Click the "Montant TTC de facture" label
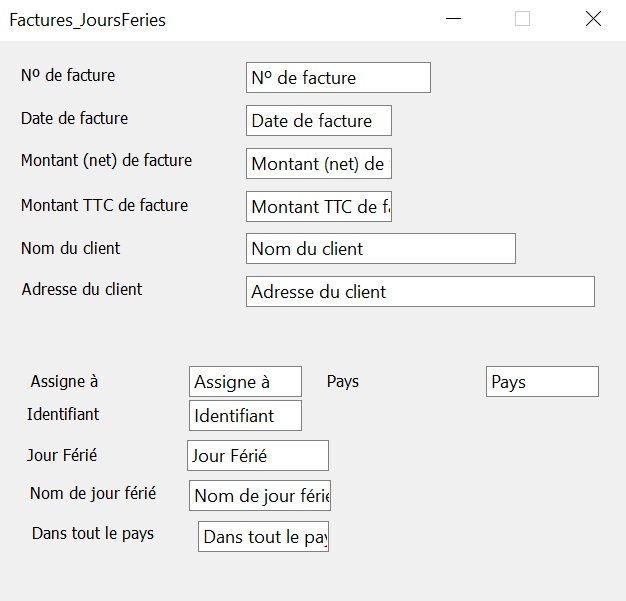626x601 pixels. pyautogui.click(x=104, y=205)
